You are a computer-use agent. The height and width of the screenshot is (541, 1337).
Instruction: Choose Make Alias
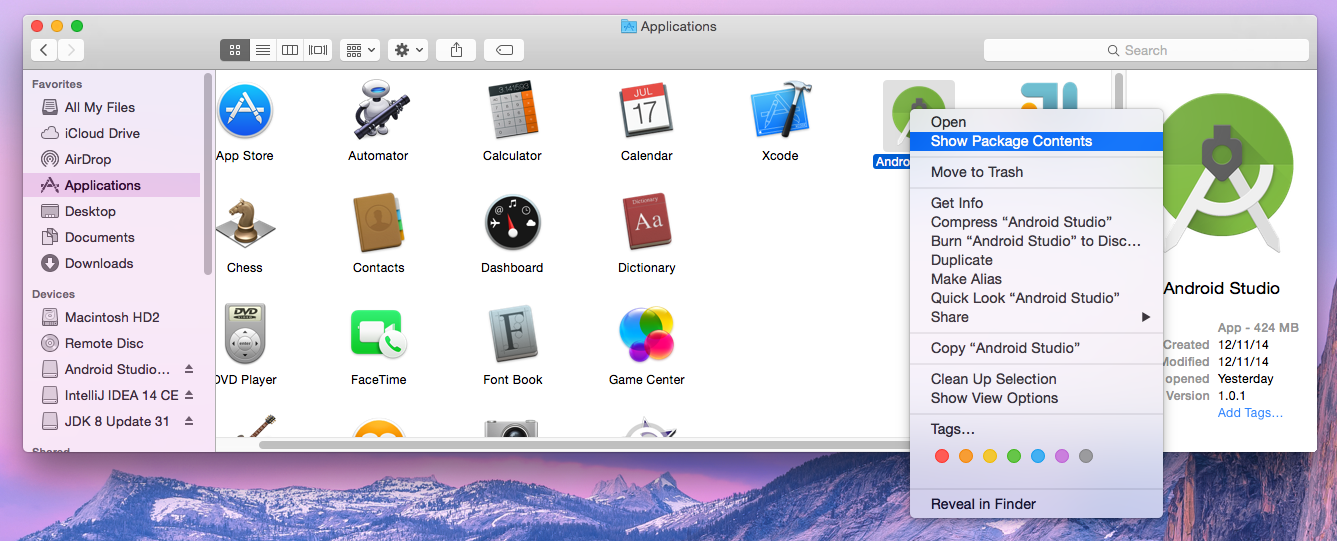1036,279
